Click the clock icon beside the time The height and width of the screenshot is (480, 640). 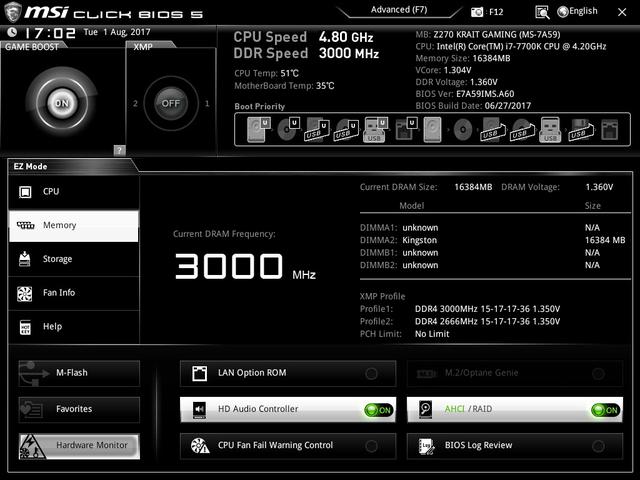click(x=12, y=32)
